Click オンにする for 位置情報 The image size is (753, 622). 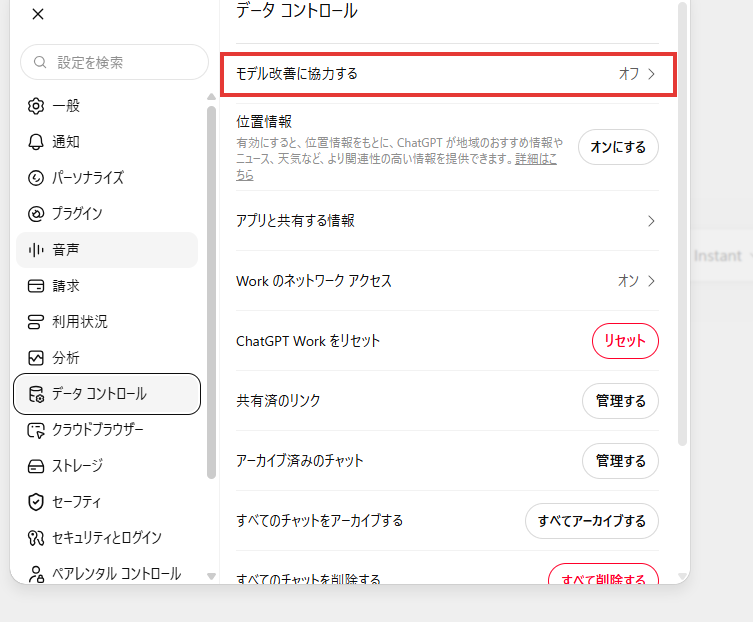click(618, 147)
